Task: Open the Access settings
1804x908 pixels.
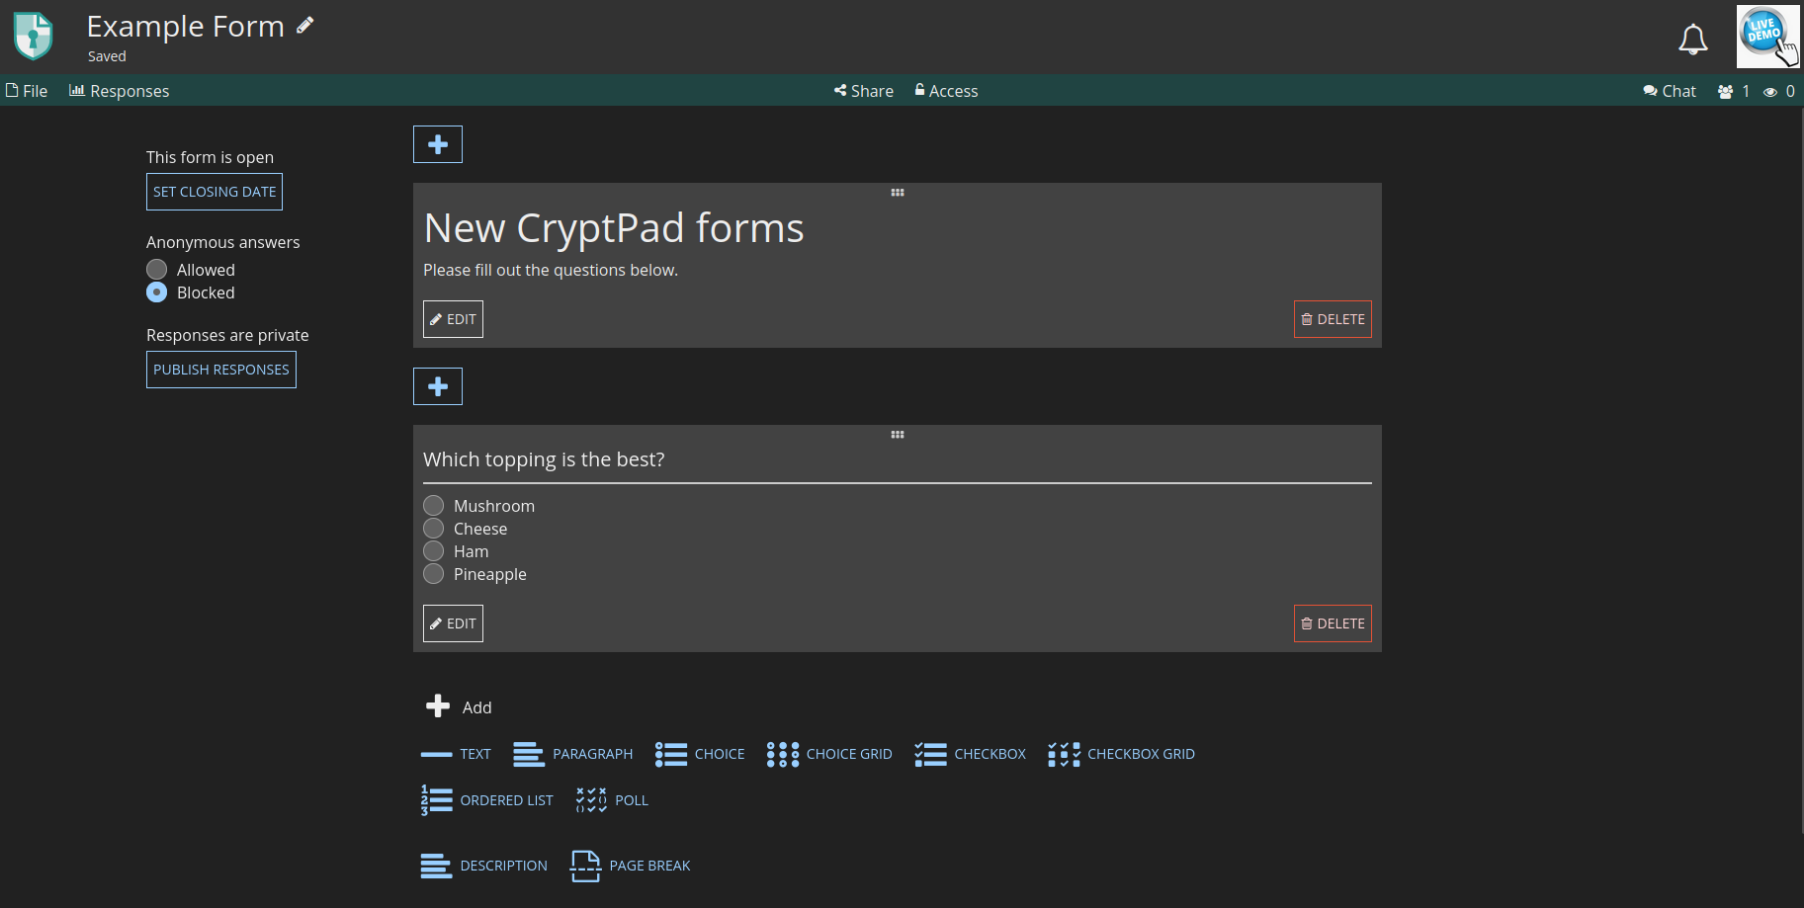Action: pos(946,91)
